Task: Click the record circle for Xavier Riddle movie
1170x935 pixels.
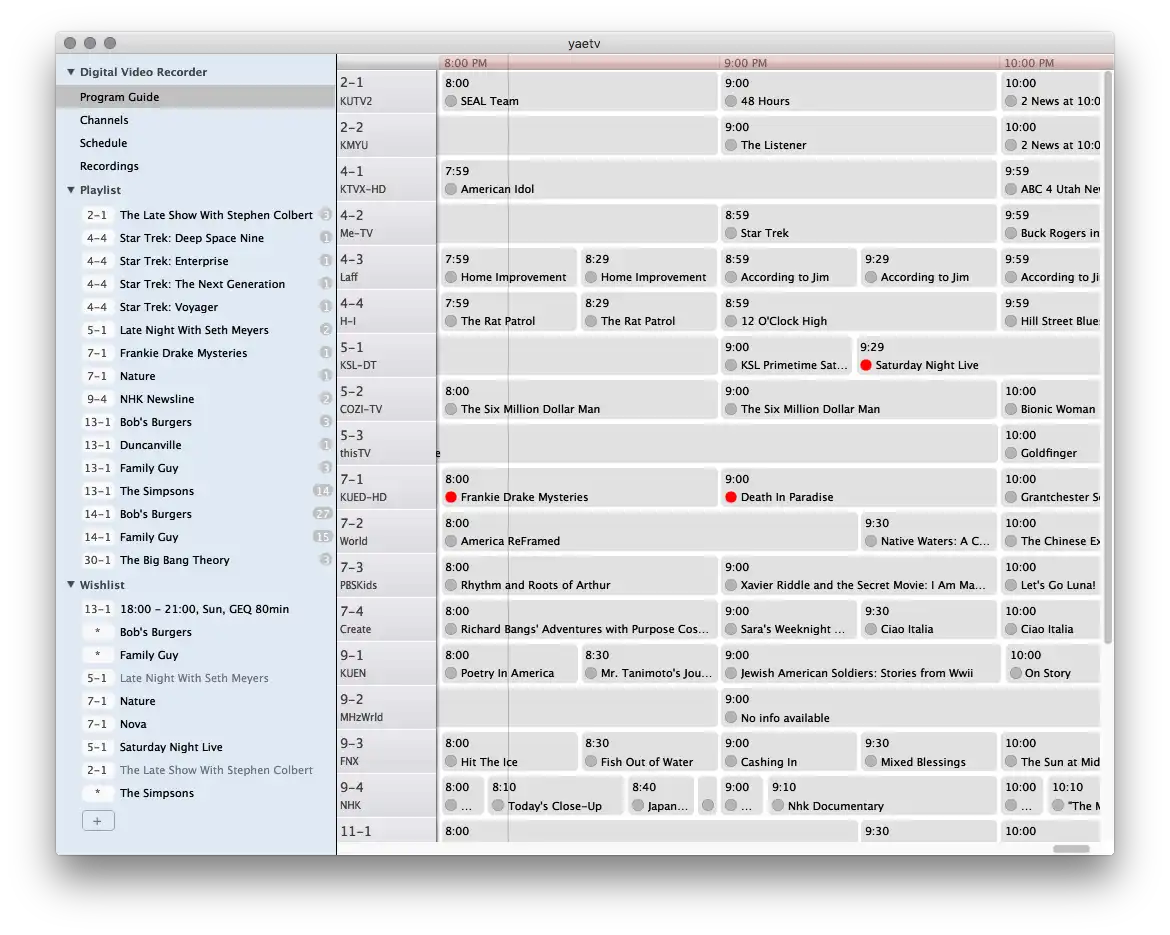Action: 731,585
